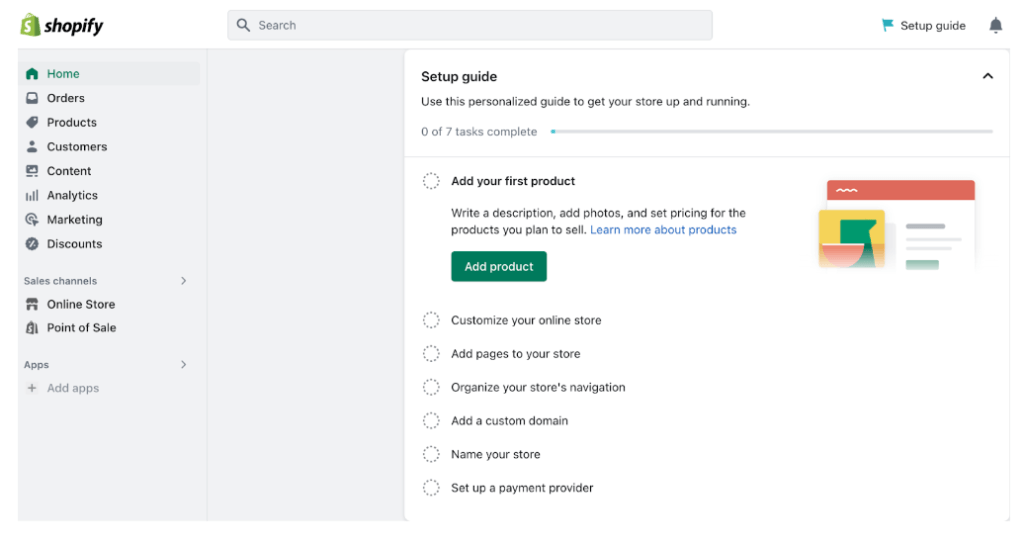Expand Set up a payment provider task
Image resolution: width=1024 pixels, height=545 pixels.
pyautogui.click(x=522, y=488)
